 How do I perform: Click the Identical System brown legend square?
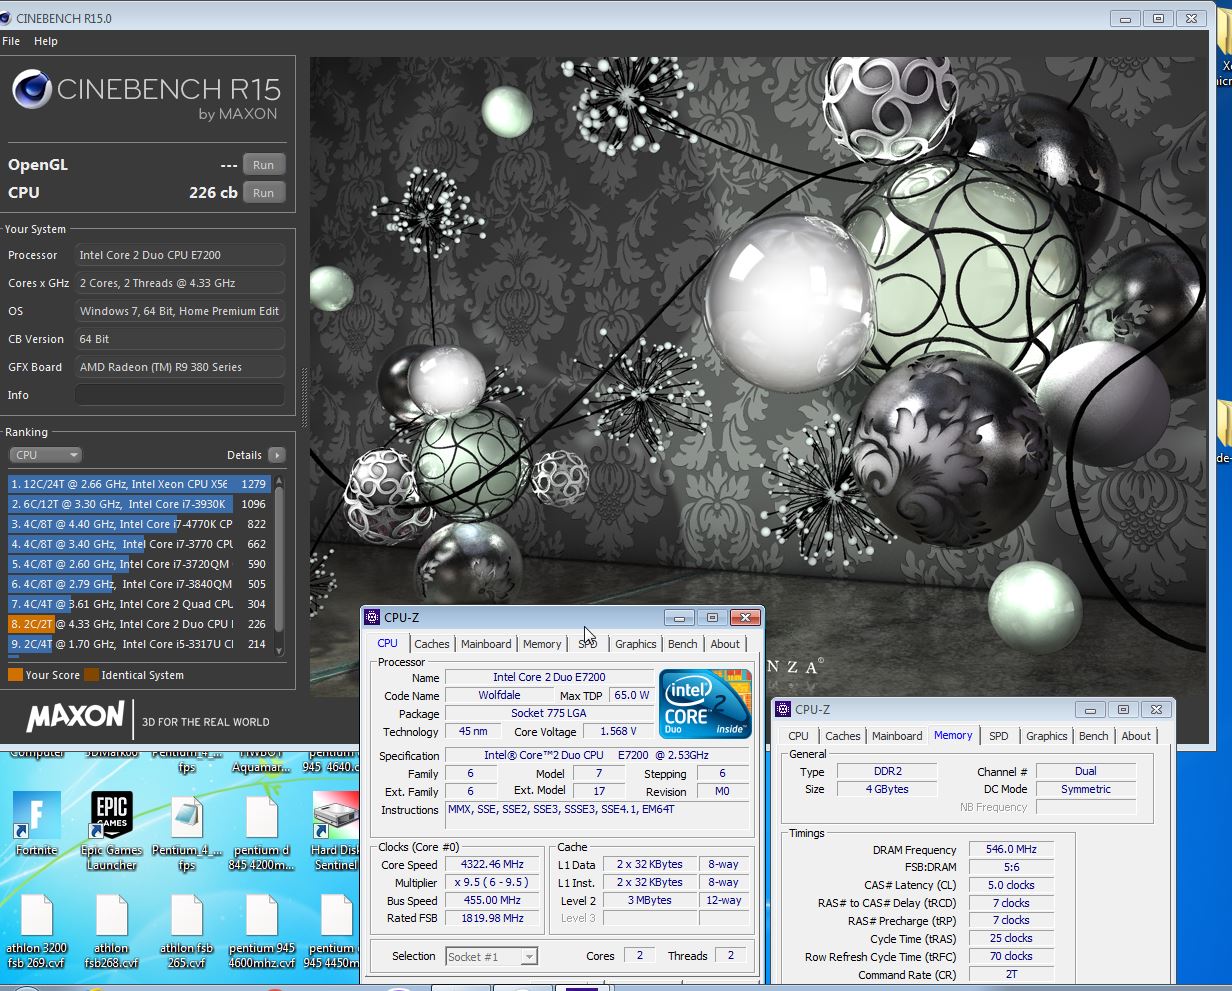pyautogui.click(x=91, y=675)
